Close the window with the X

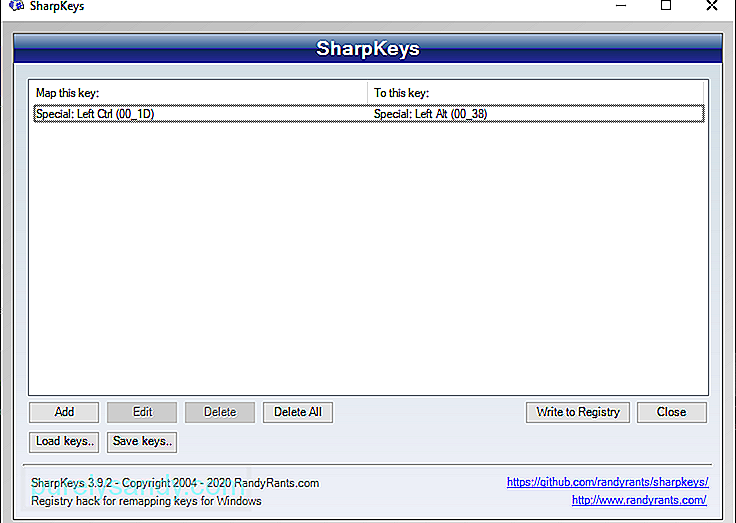click(712, 6)
